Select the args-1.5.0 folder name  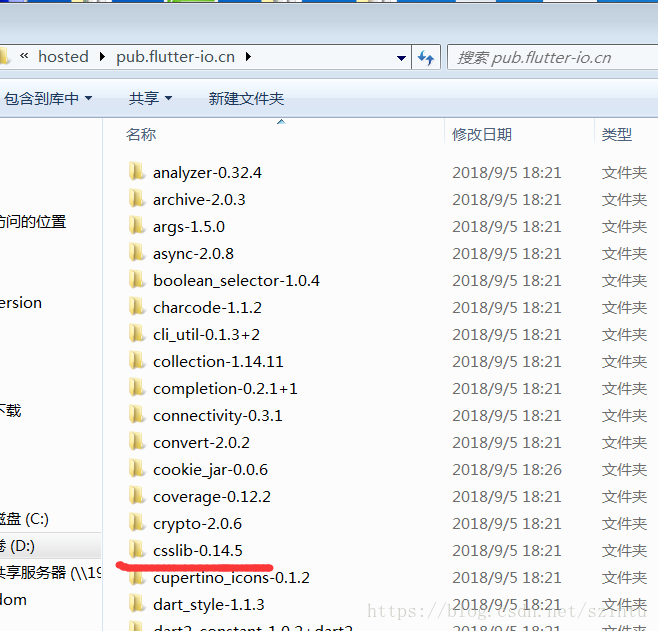(189, 227)
